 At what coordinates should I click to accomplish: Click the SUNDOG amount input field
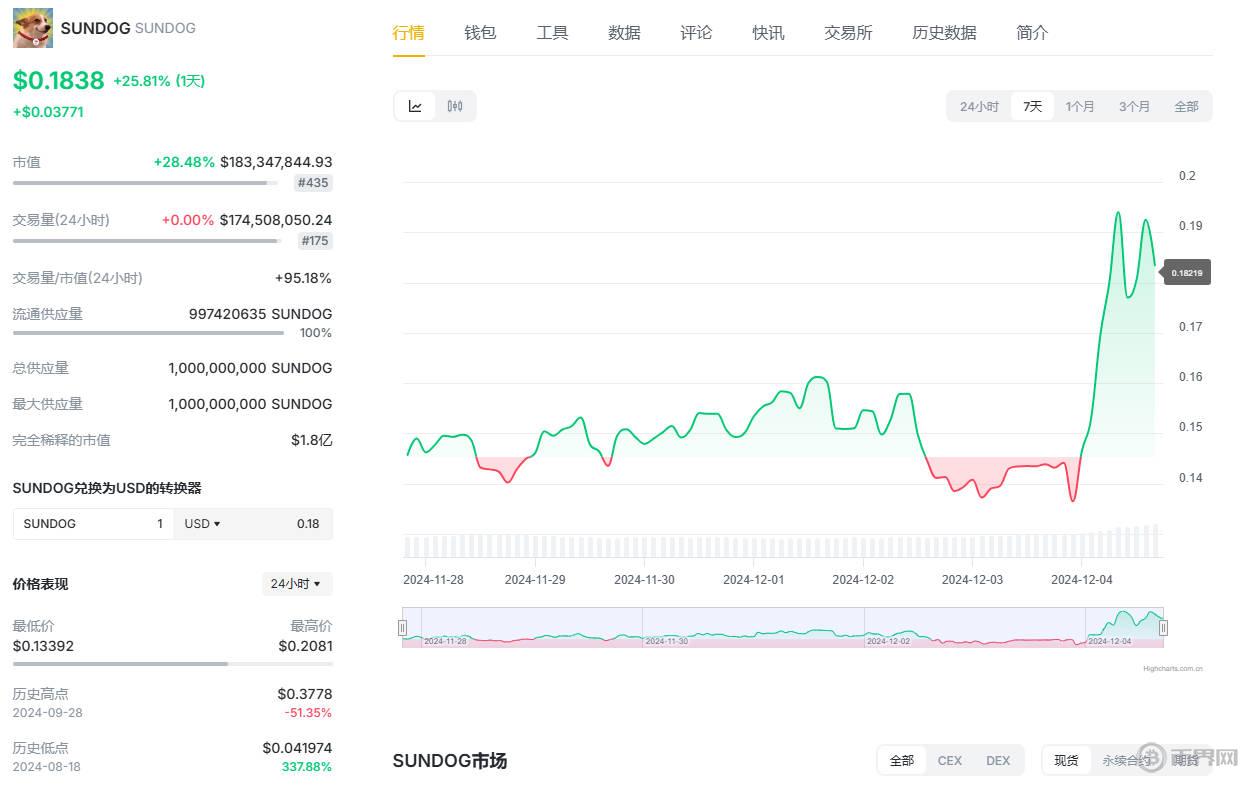(x=93, y=524)
